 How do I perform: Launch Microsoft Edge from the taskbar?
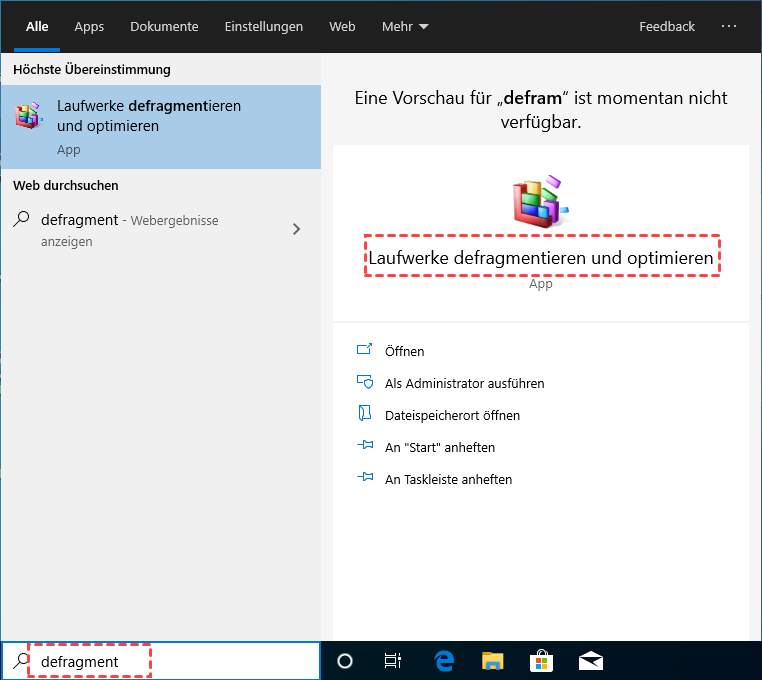pos(444,661)
